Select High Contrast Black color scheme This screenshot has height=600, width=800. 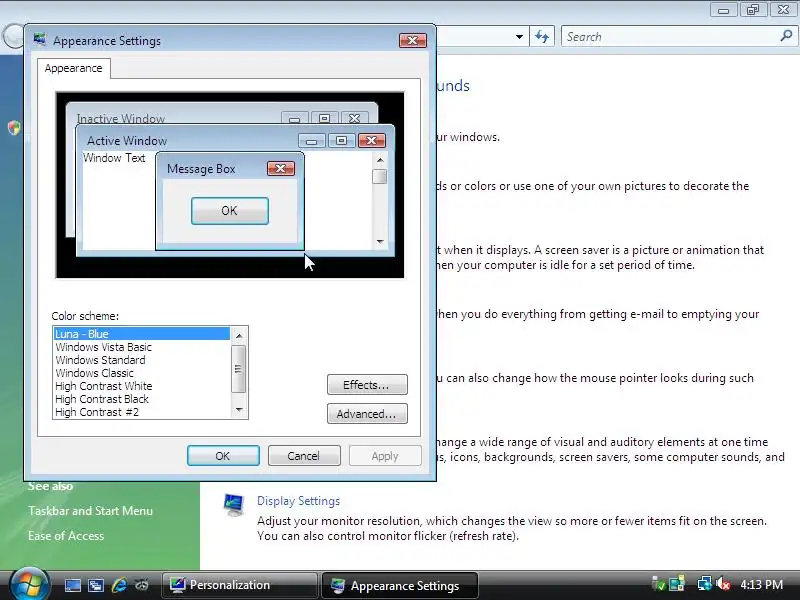click(x=142, y=399)
